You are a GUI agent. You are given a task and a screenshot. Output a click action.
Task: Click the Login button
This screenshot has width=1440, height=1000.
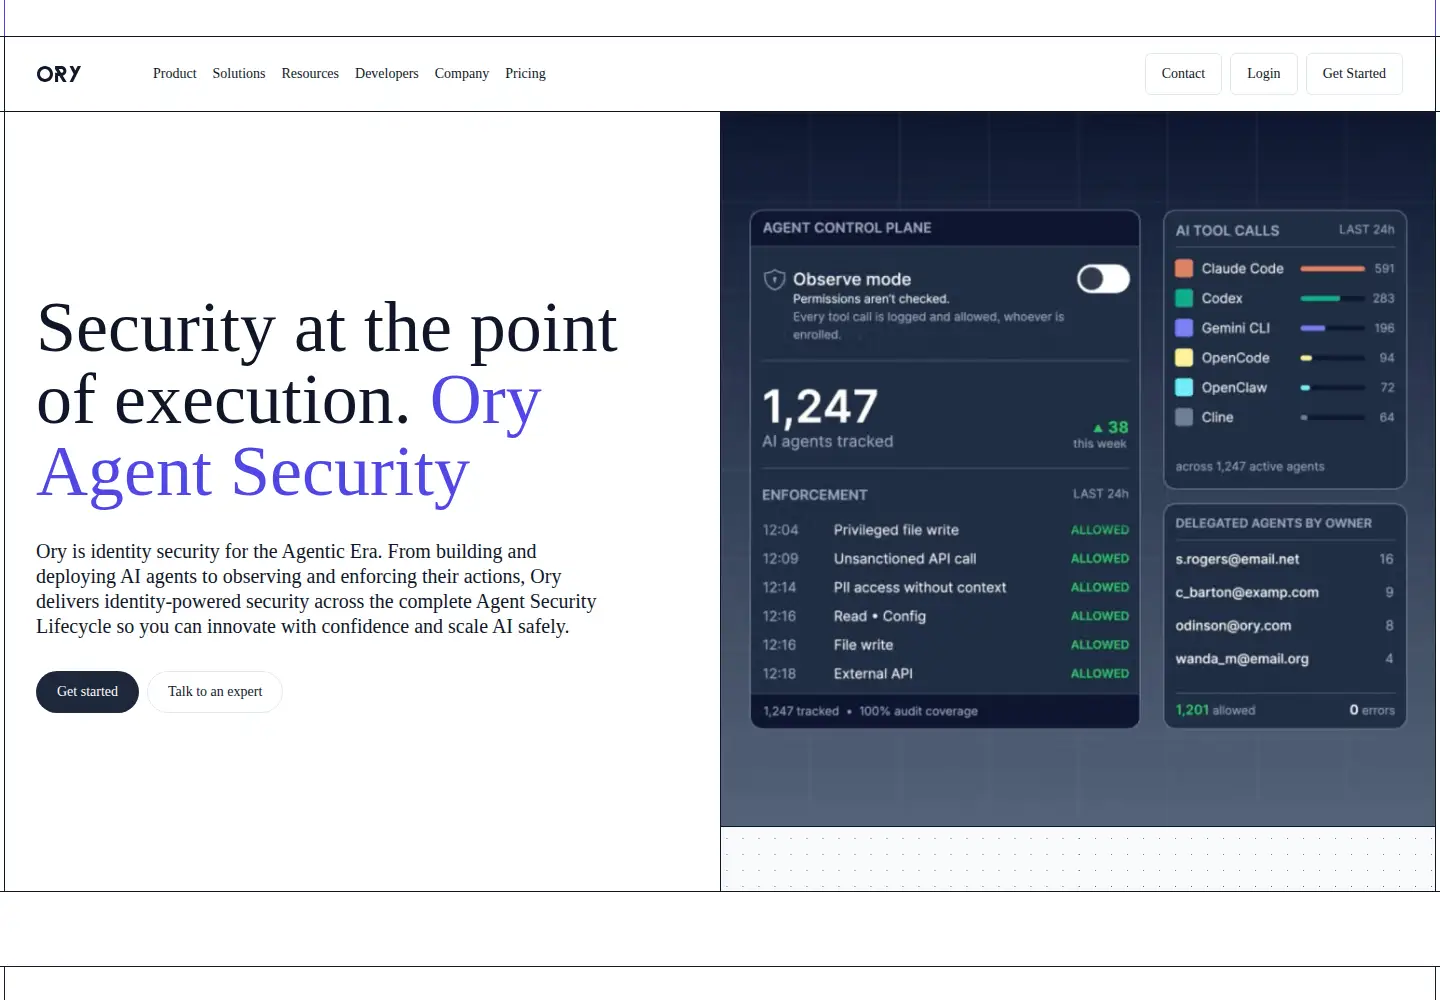(x=1264, y=74)
